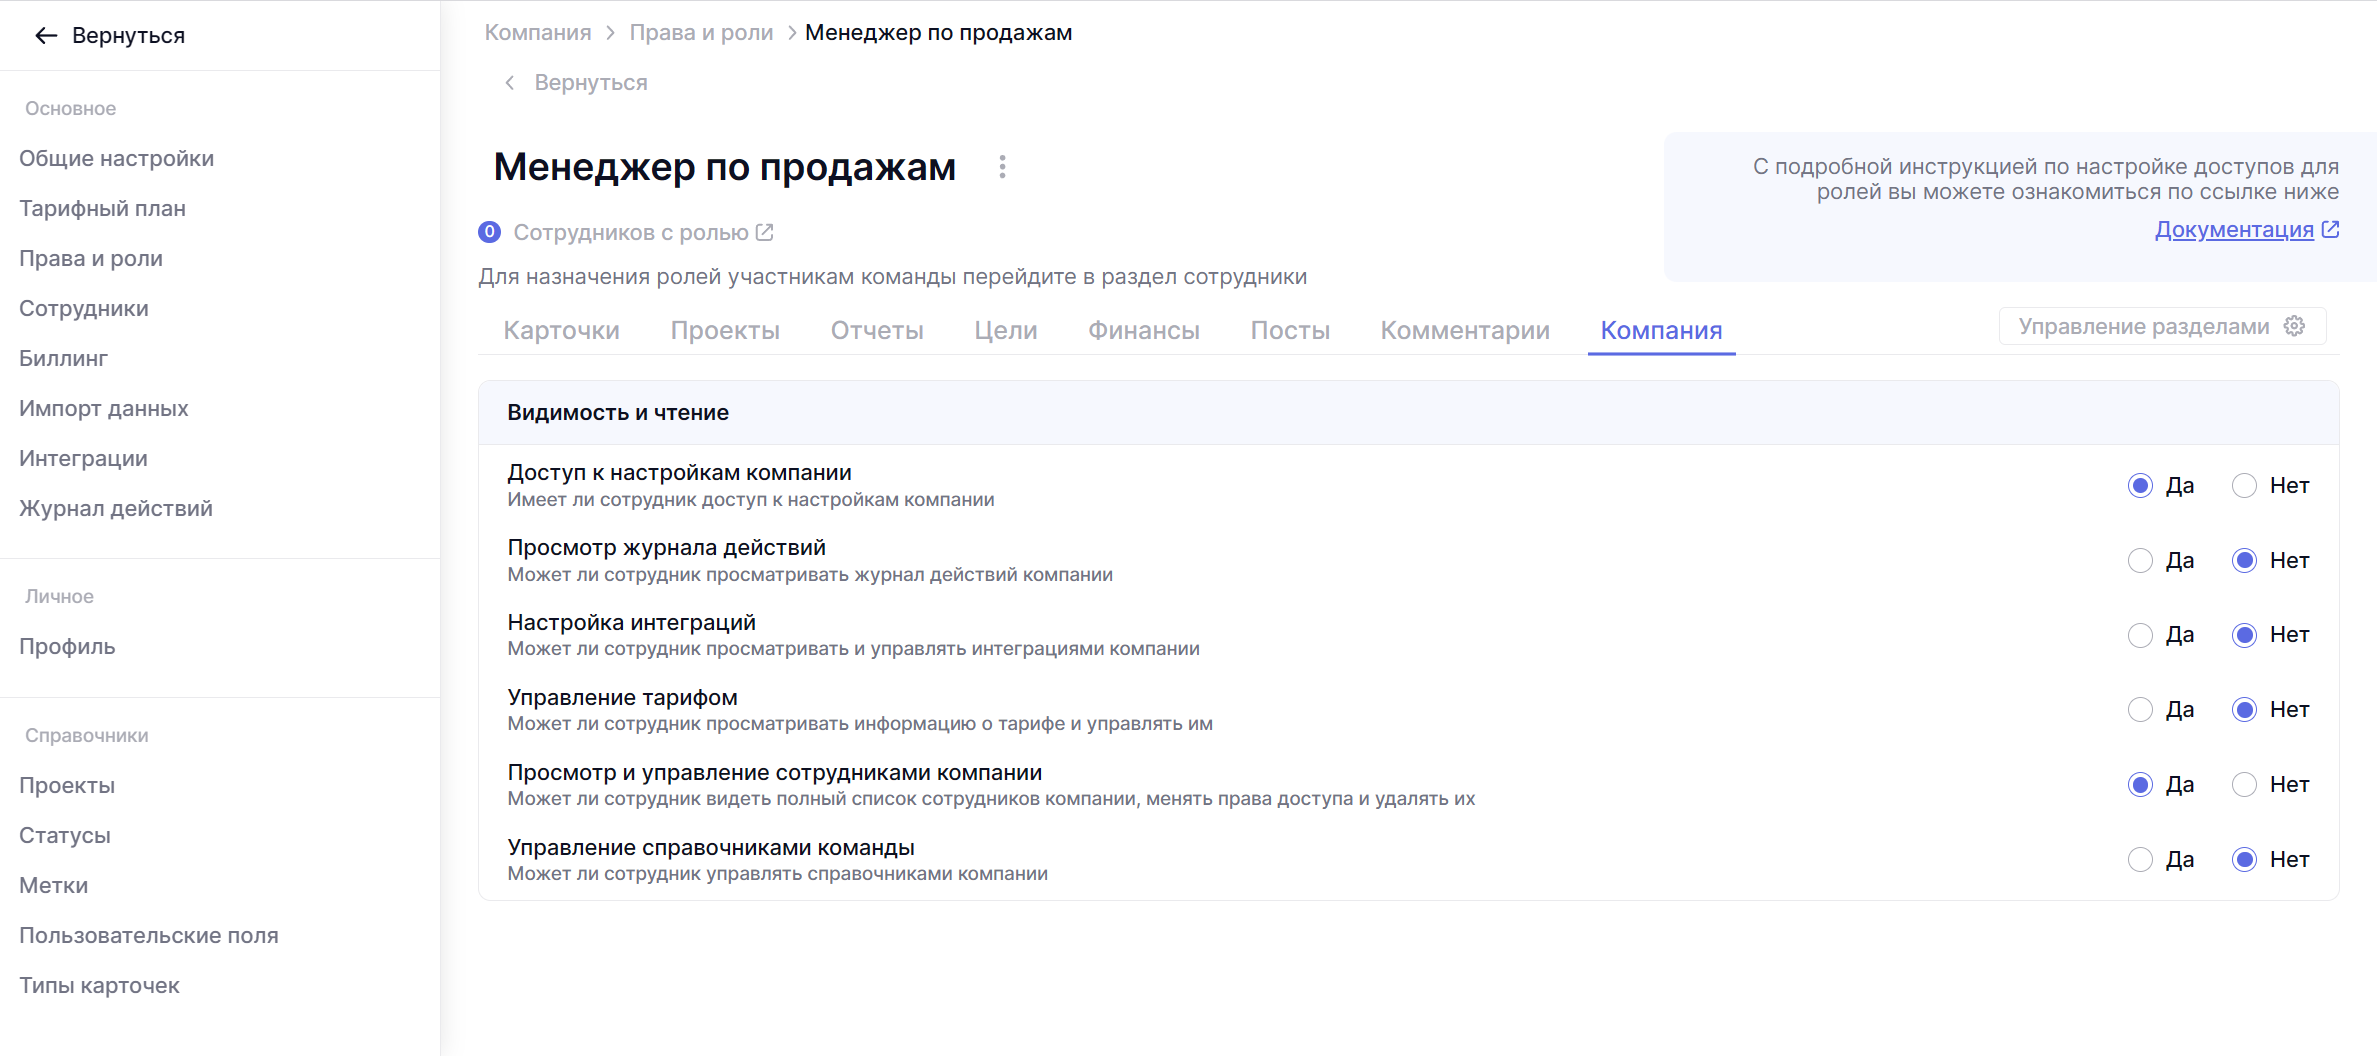Select Нет for managing company employees

point(2244,785)
